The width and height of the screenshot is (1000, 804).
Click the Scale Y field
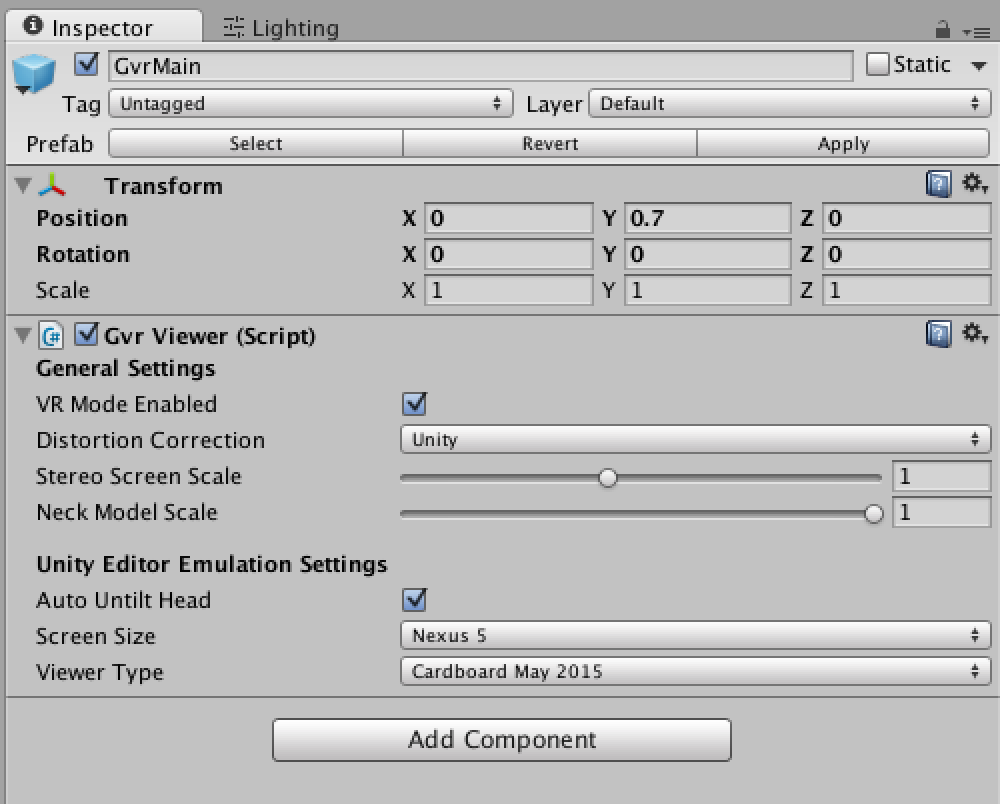[x=707, y=290]
